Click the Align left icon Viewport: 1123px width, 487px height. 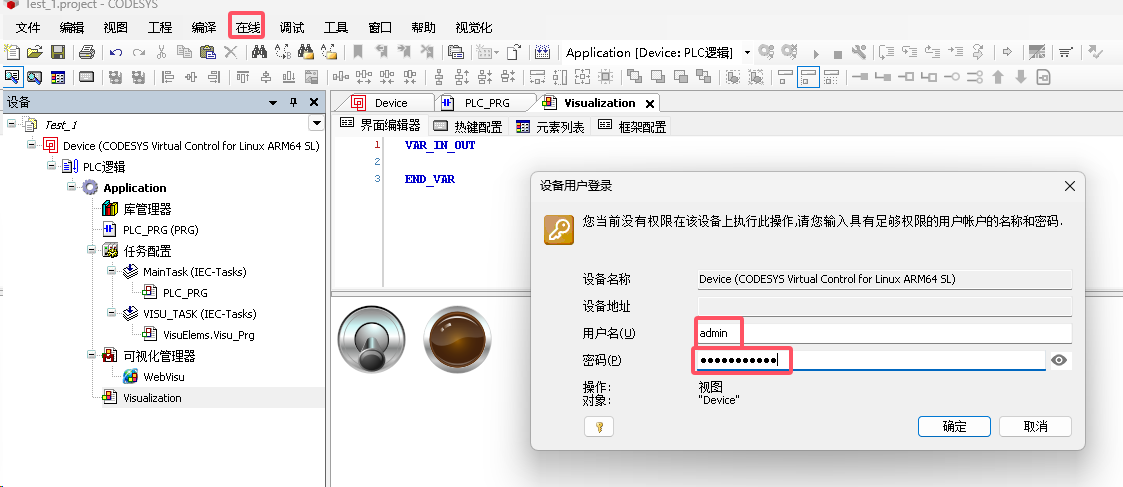point(168,77)
